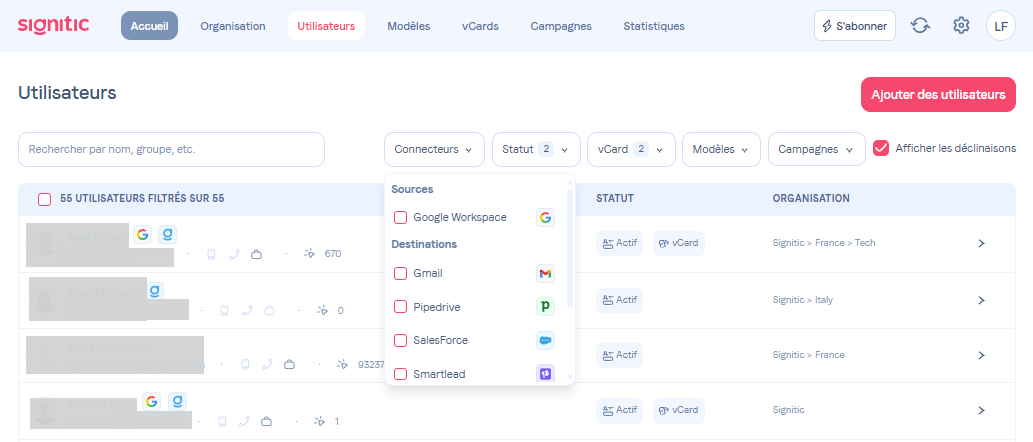Switch to the Modèles tab

point(408,26)
